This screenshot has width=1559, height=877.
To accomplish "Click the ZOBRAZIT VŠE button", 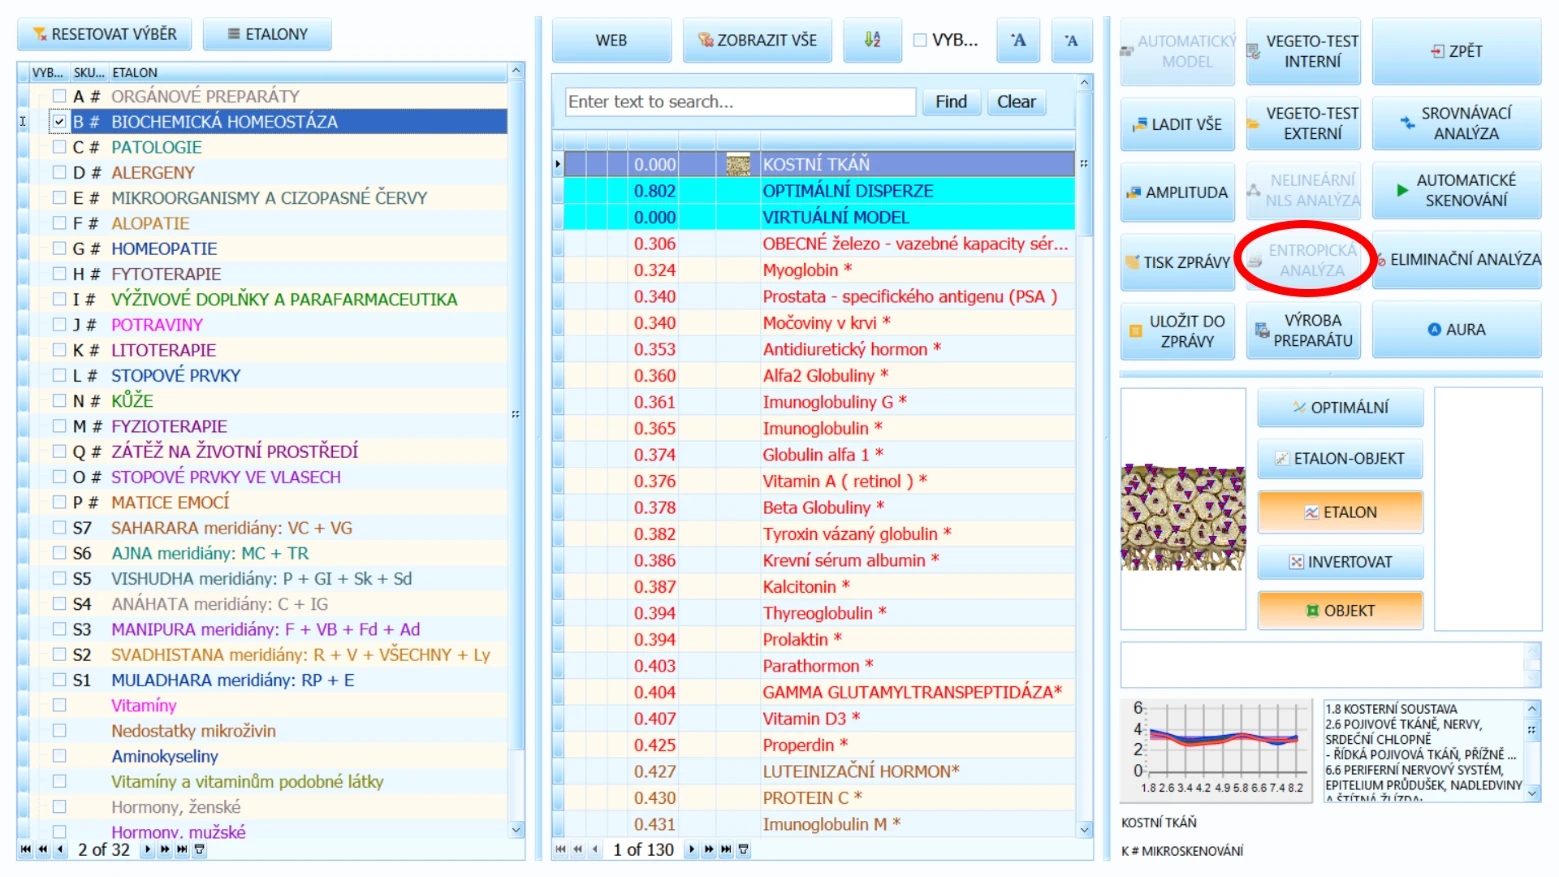I will click(x=757, y=40).
